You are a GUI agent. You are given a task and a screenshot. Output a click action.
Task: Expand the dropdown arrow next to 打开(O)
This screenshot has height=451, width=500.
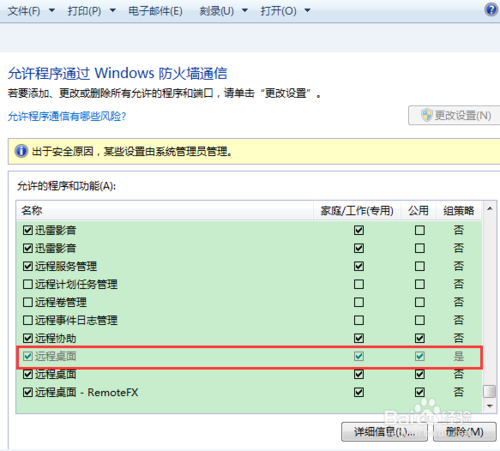pyautogui.click(x=307, y=11)
